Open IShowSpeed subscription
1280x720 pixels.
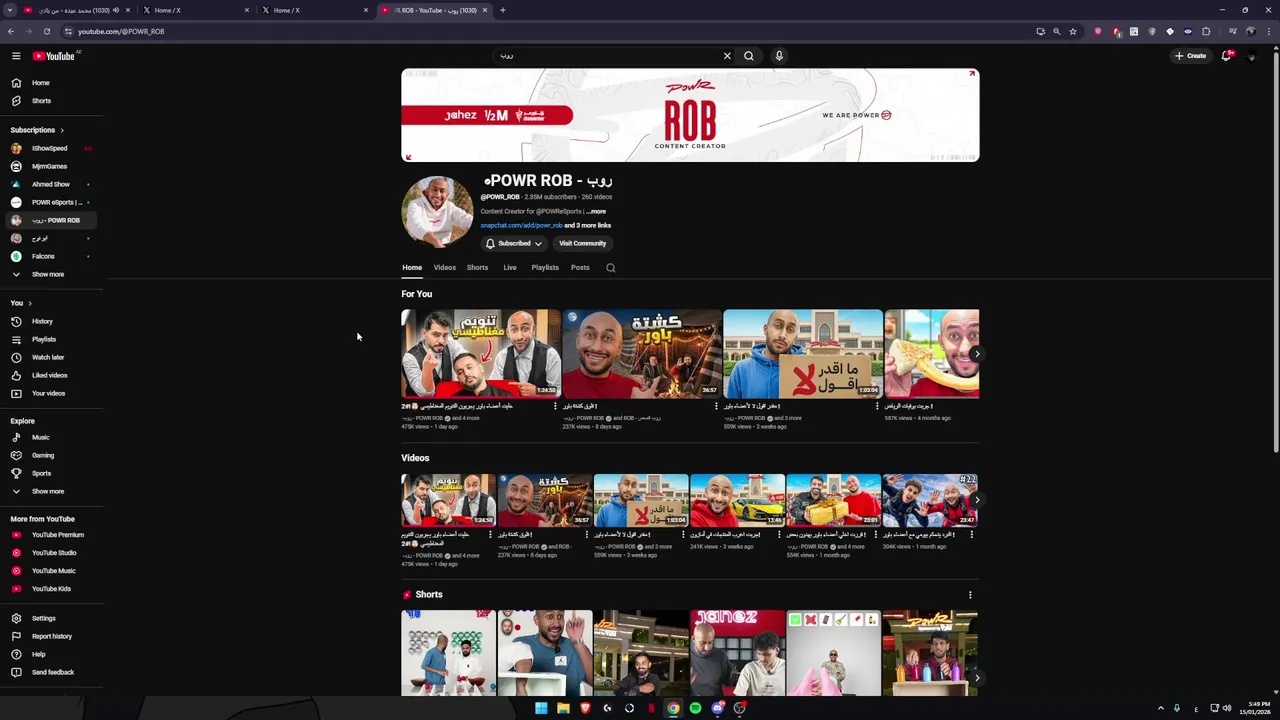[x=52, y=148]
